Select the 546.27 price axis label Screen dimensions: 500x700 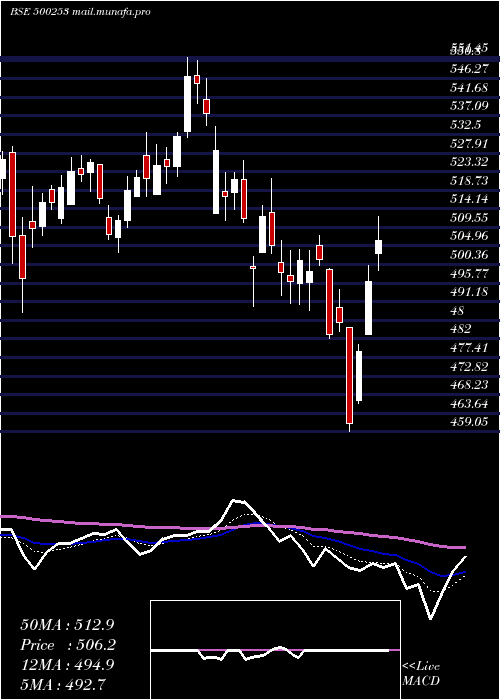[x=469, y=69]
